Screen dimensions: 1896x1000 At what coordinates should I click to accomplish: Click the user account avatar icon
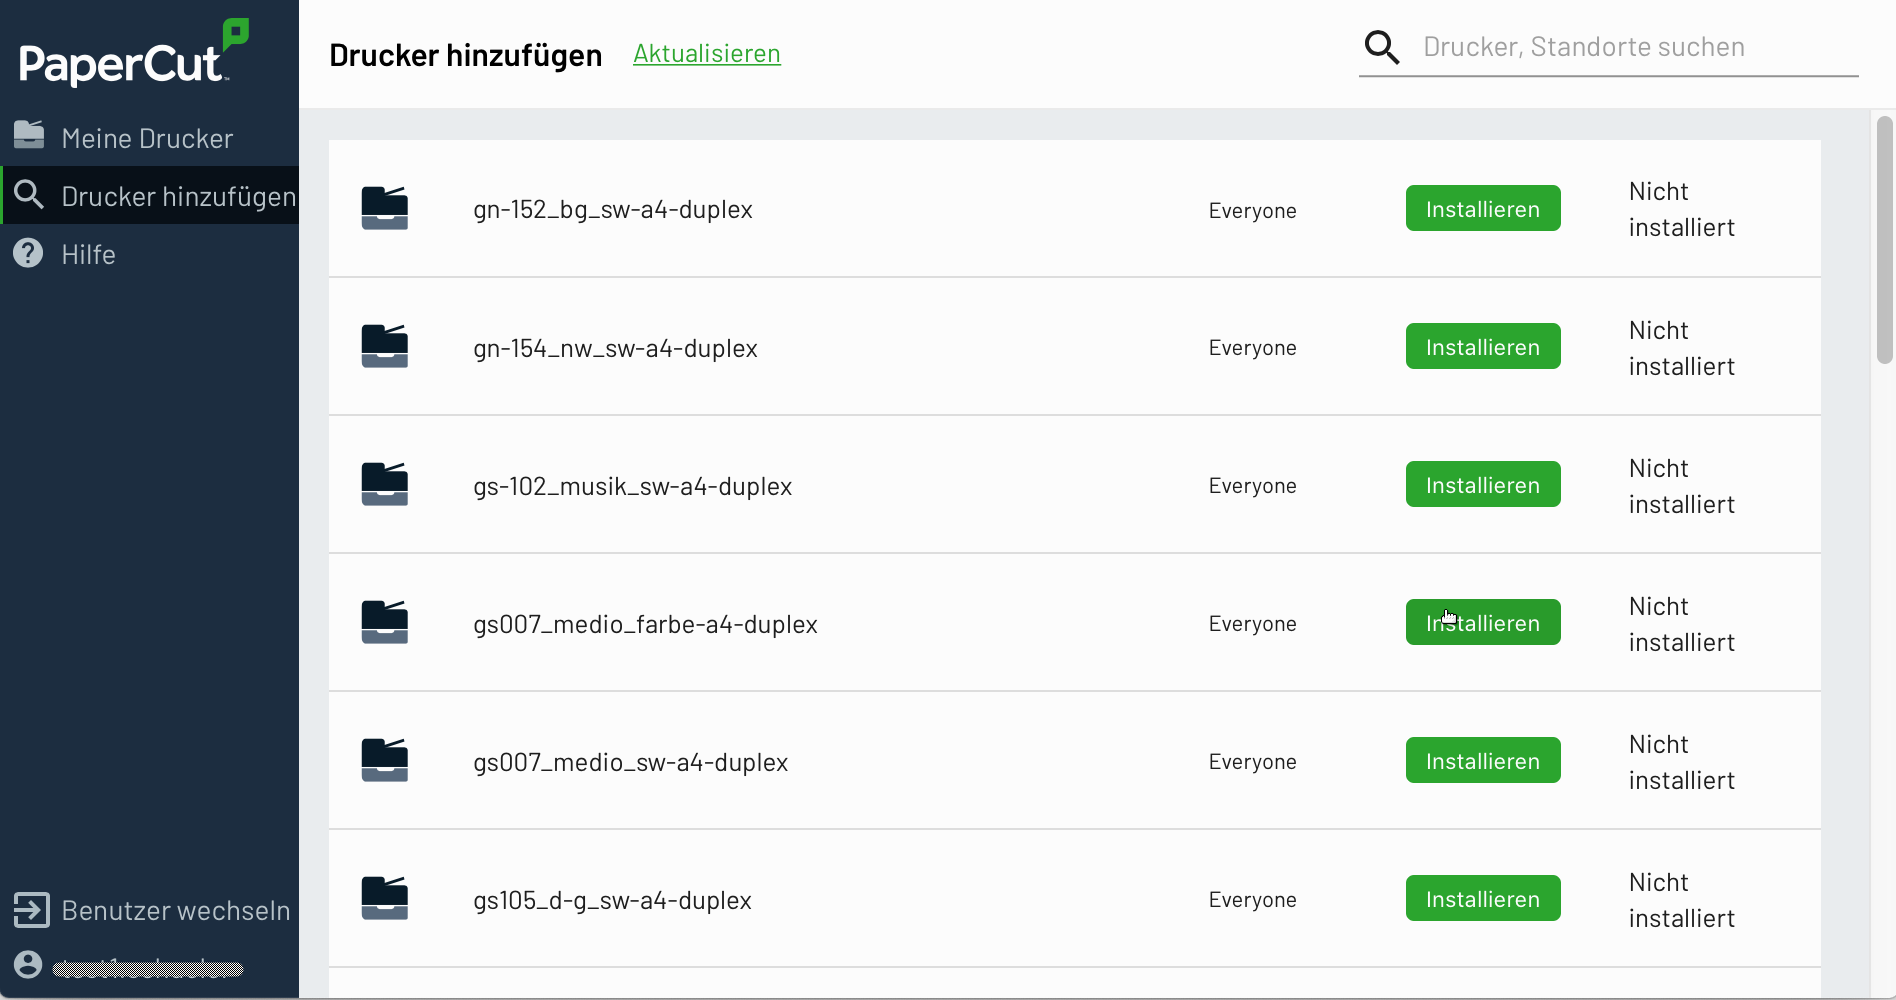tap(28, 965)
